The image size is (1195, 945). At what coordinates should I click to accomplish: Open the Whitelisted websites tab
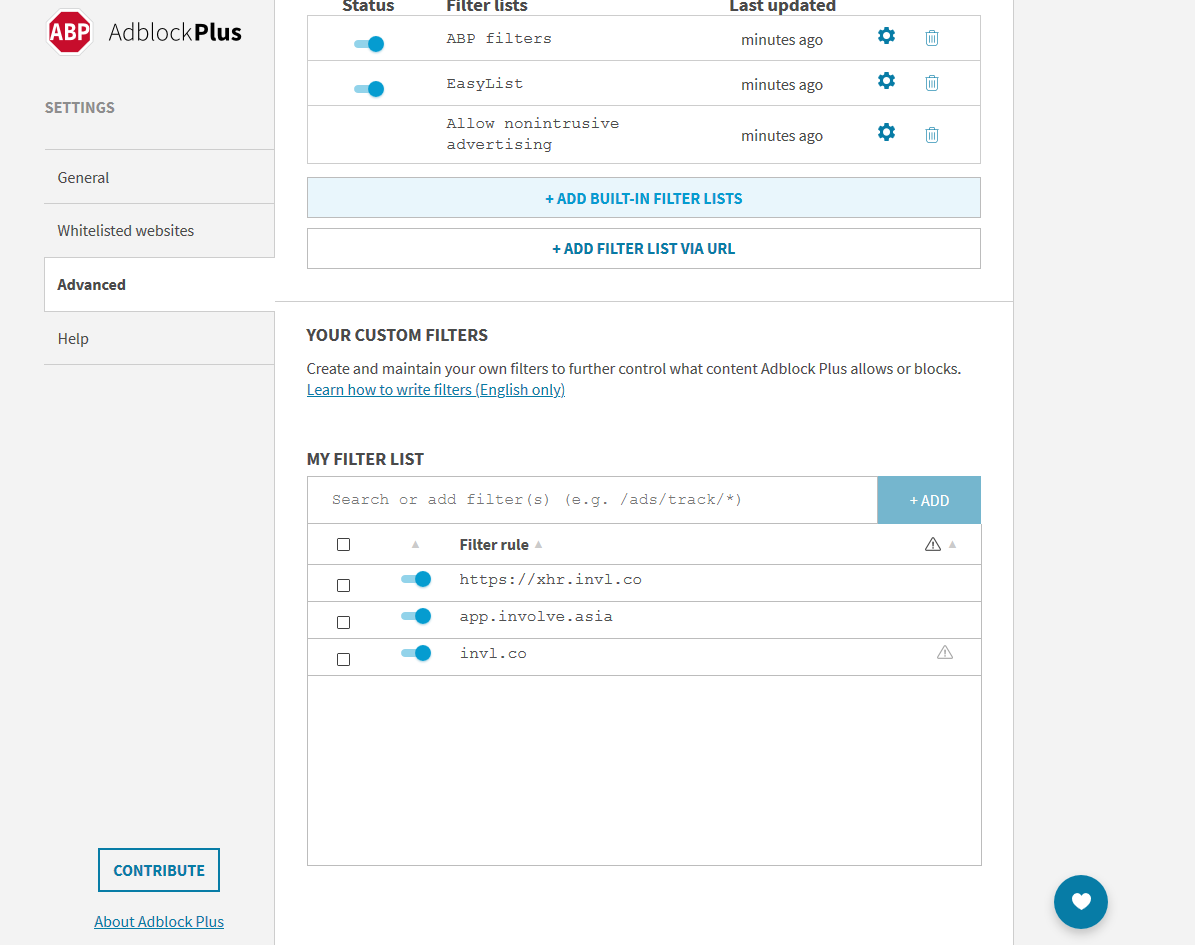pyautogui.click(x=159, y=230)
